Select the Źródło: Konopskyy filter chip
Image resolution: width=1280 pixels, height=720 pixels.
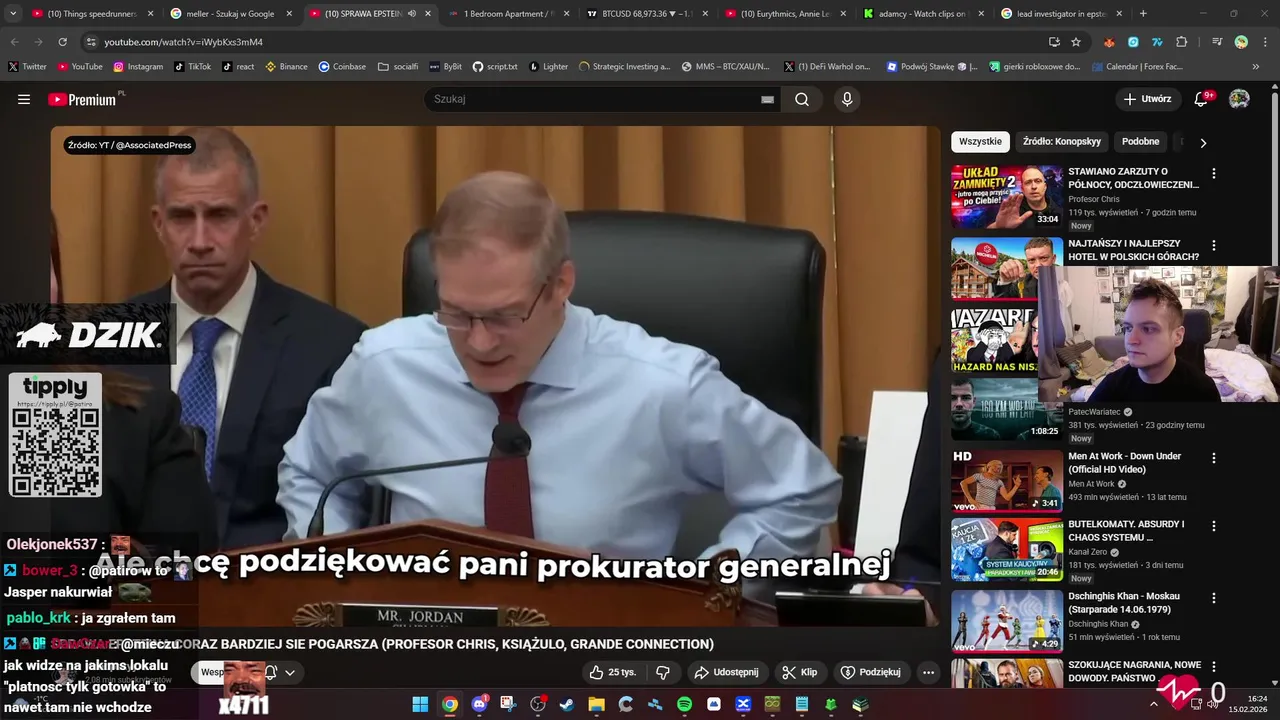1062,142
